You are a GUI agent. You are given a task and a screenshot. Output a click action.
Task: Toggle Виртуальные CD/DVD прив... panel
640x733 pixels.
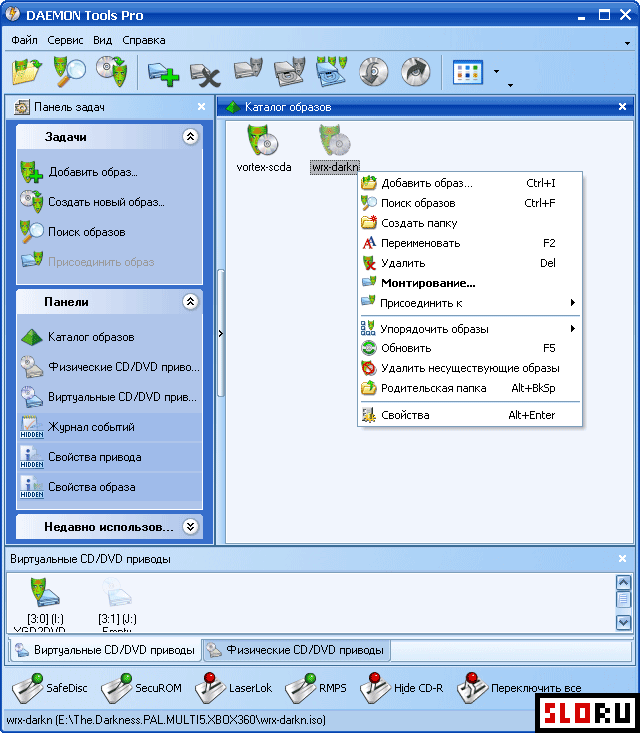point(109,397)
